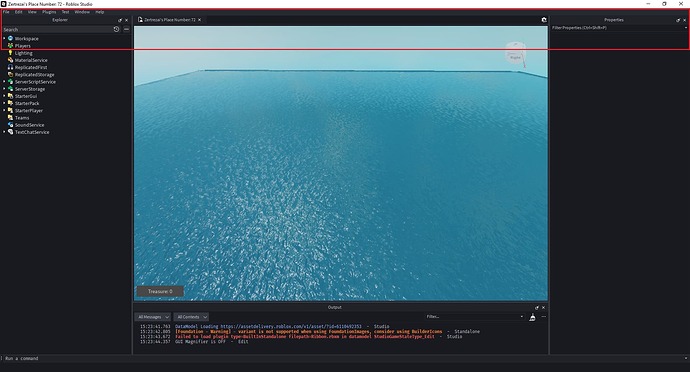Select ReplicatedStorage in Explorer
Screen dimensions: 690x372
tap(35, 74)
